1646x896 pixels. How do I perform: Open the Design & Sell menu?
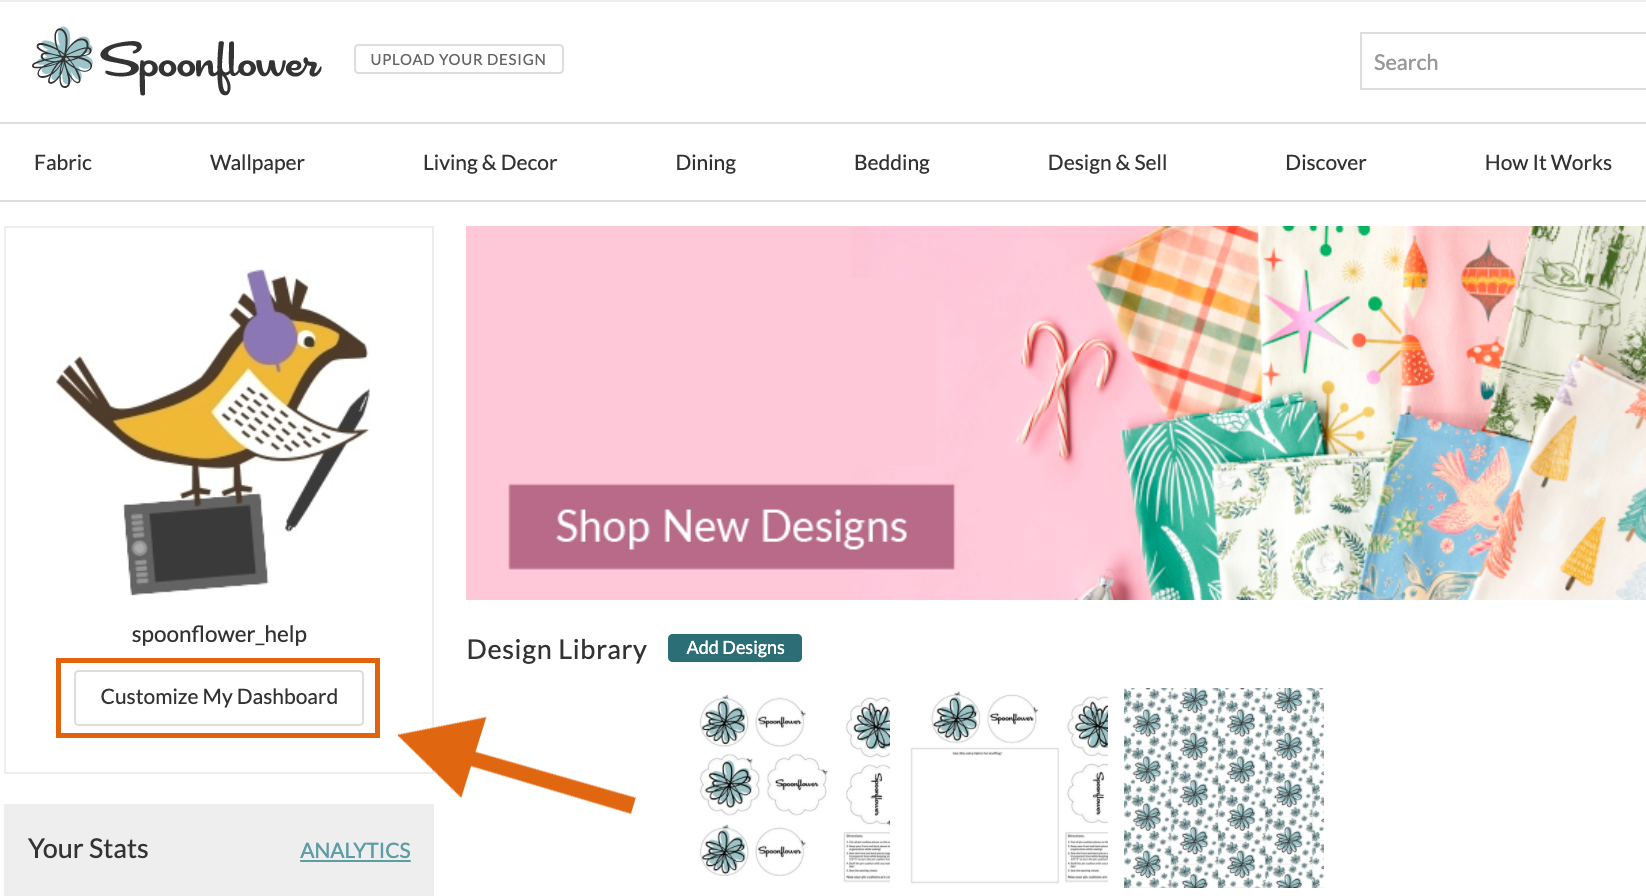(x=1107, y=162)
